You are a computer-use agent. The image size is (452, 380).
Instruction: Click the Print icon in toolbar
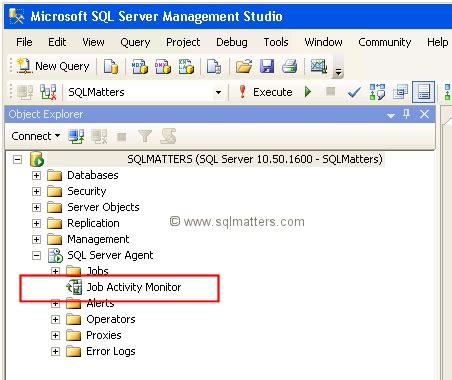point(290,66)
